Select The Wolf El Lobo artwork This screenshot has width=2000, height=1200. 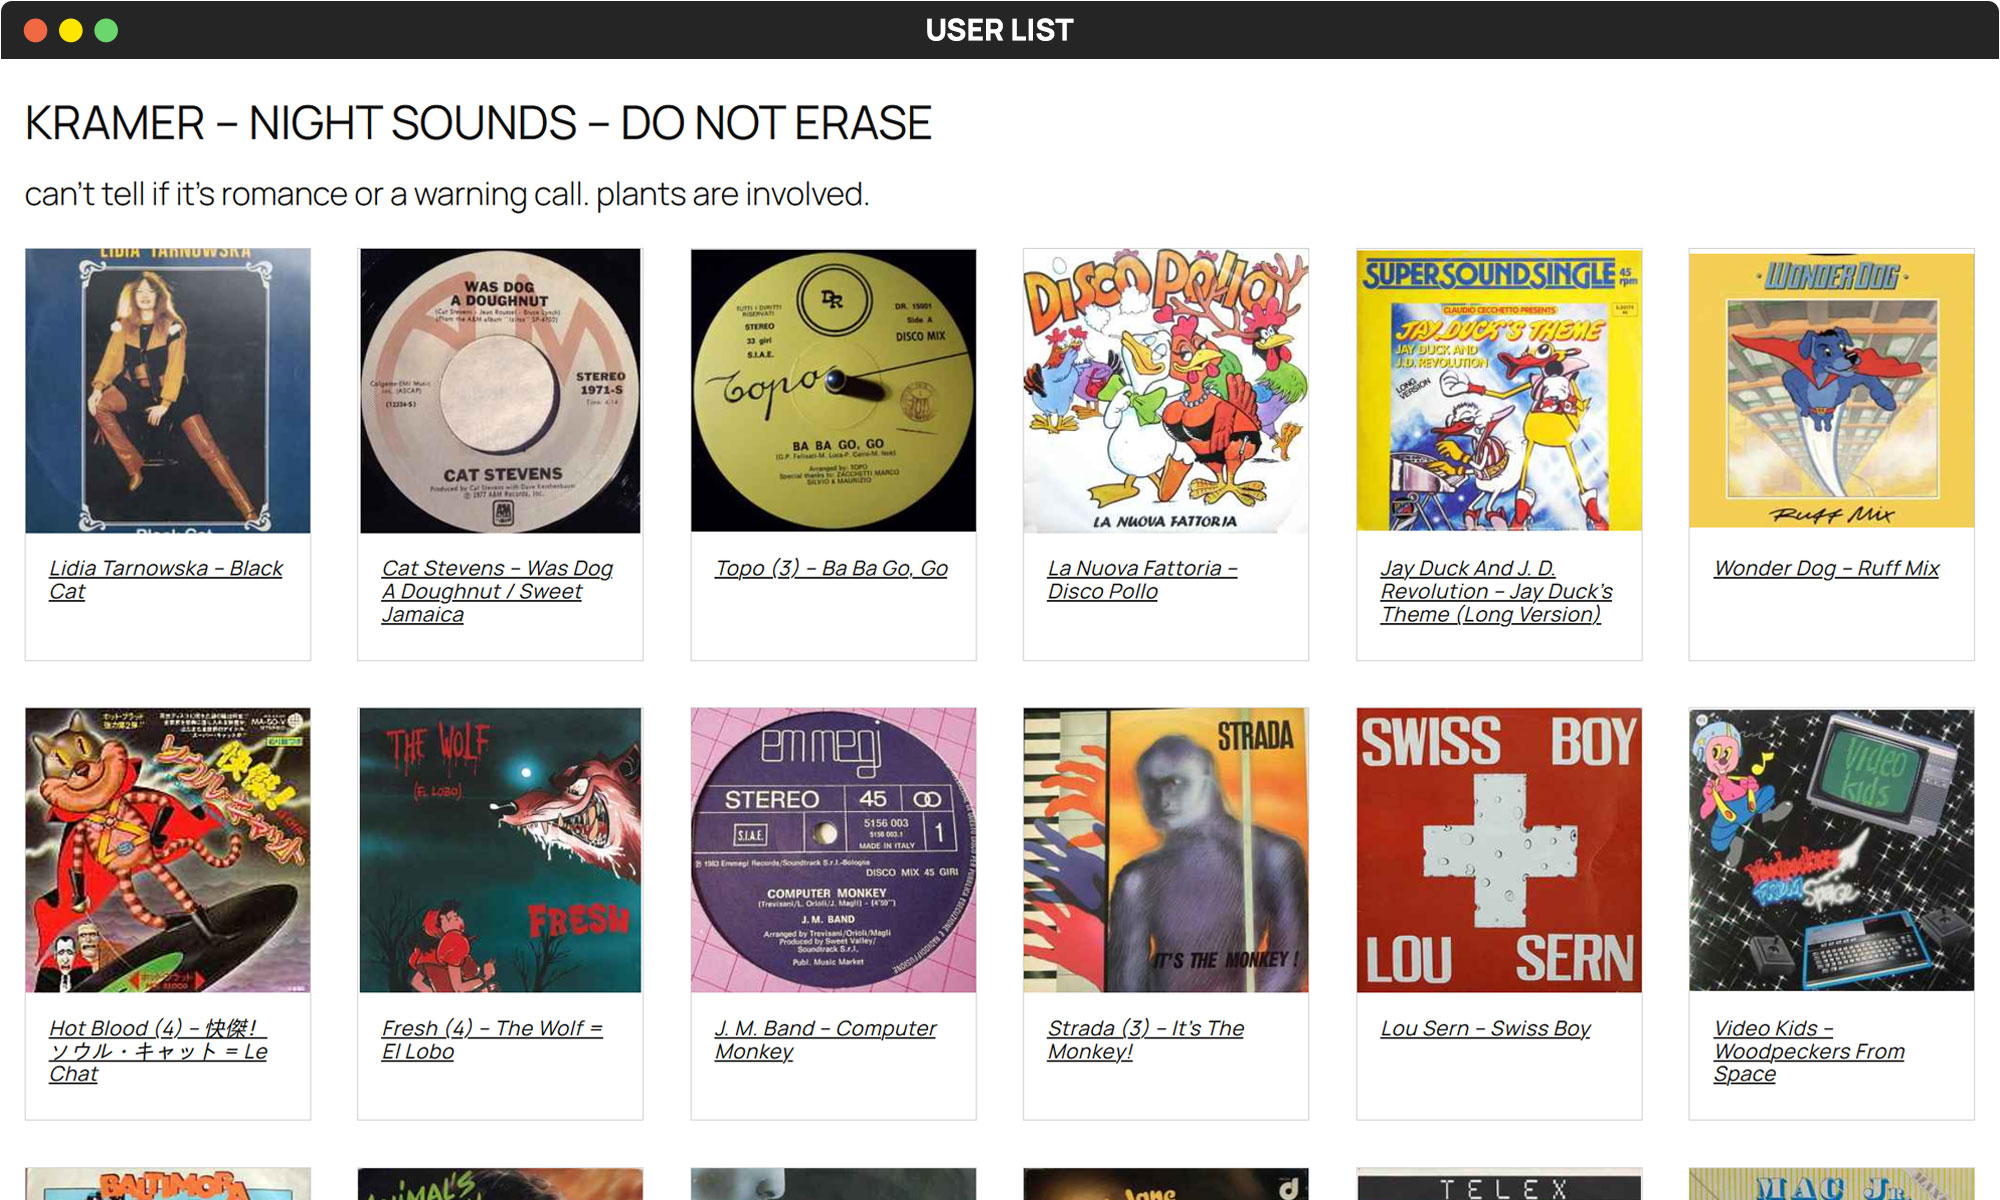point(500,850)
